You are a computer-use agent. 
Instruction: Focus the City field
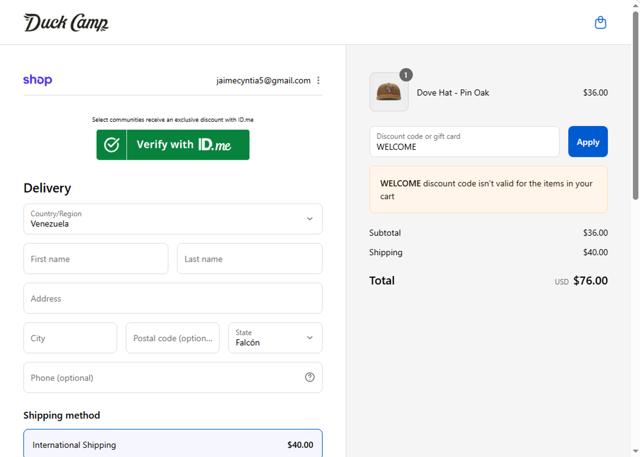click(x=70, y=338)
